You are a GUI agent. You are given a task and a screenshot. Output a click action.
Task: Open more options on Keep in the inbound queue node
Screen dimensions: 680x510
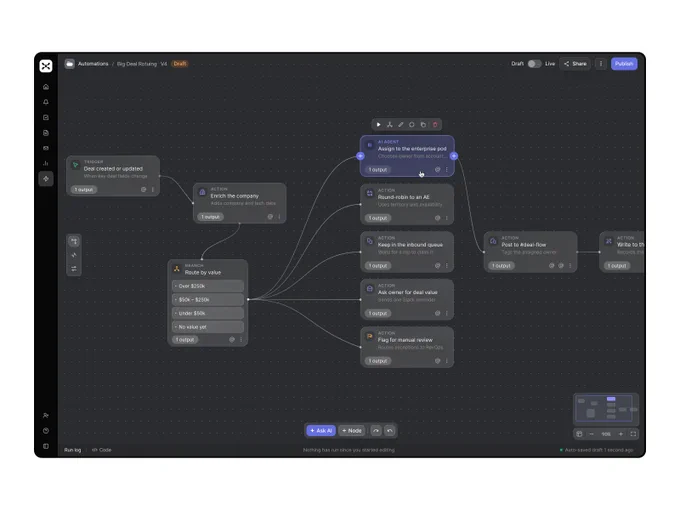click(447, 265)
